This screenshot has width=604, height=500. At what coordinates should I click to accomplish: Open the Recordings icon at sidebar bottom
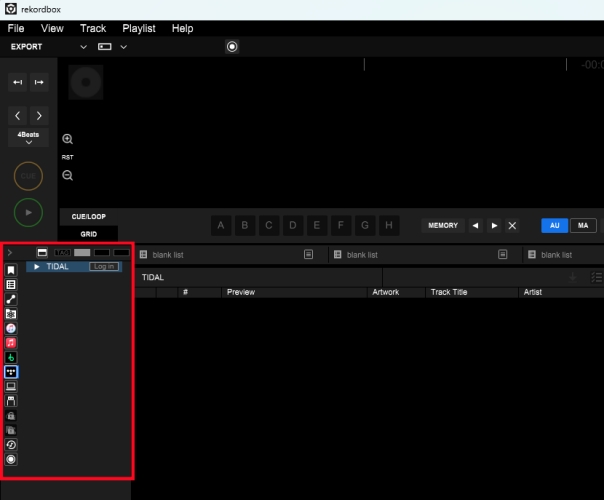11,459
